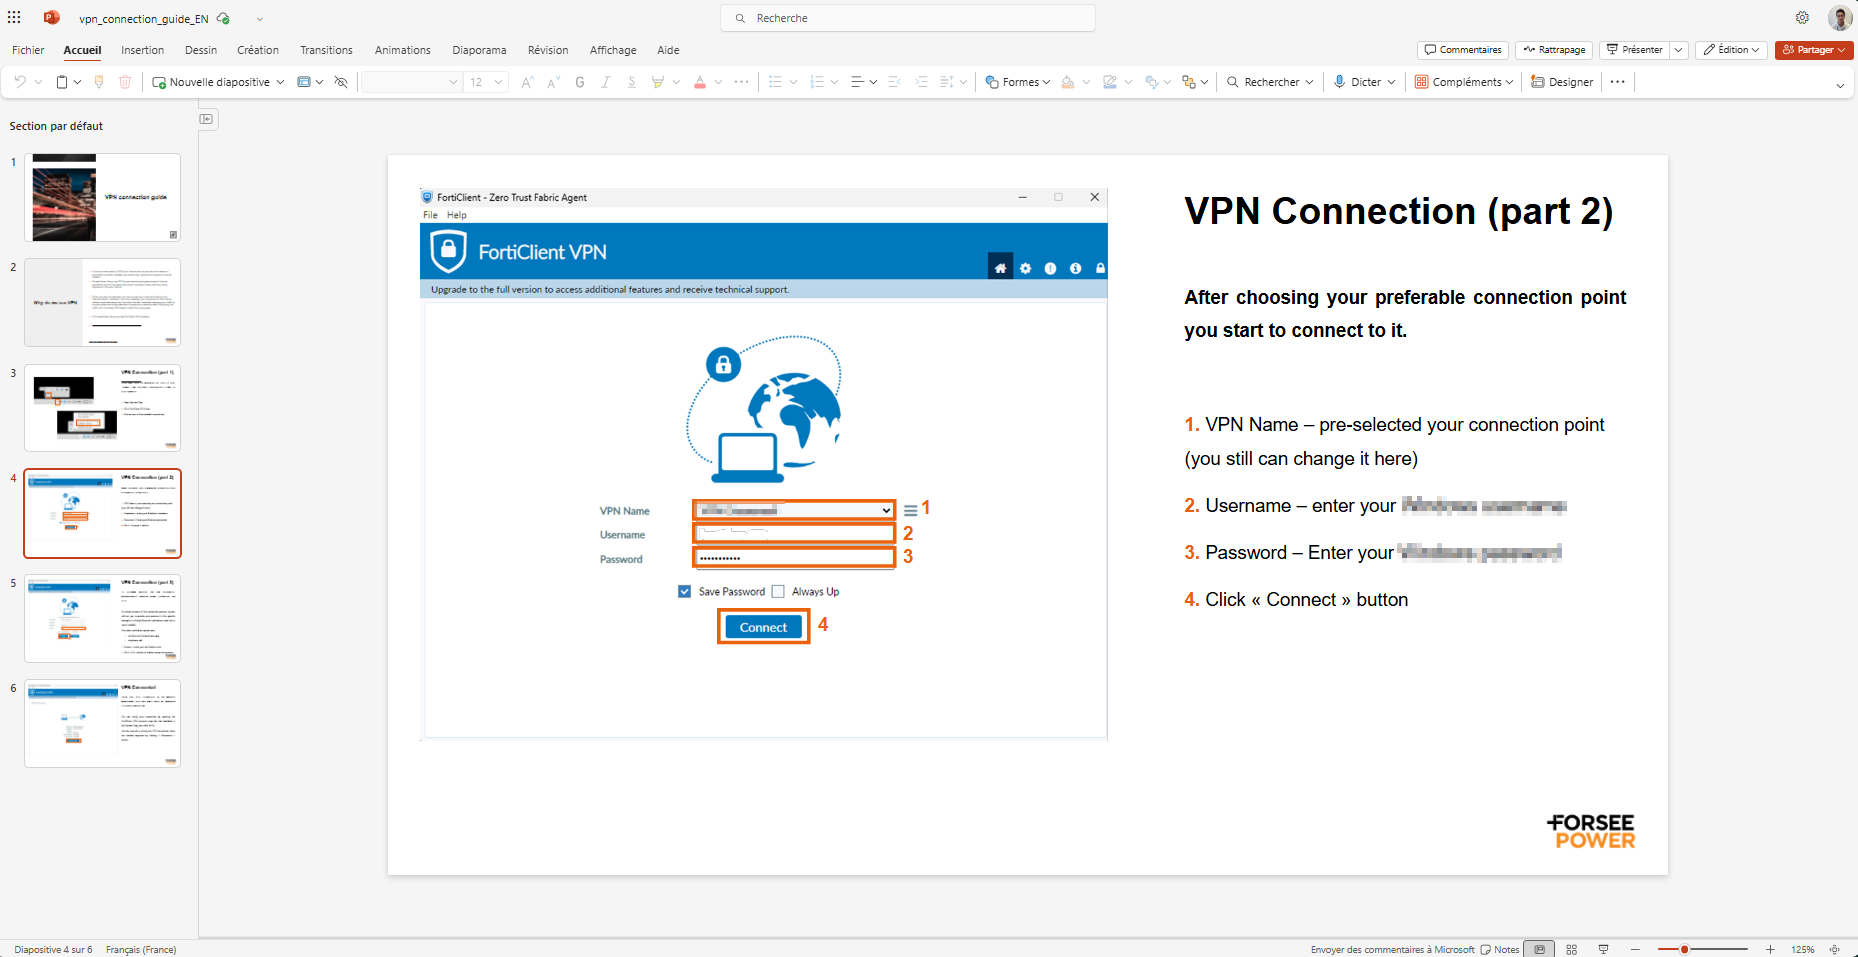Image resolution: width=1858 pixels, height=957 pixels.
Task: Open the app launcher grid icon
Action: click(x=14, y=18)
